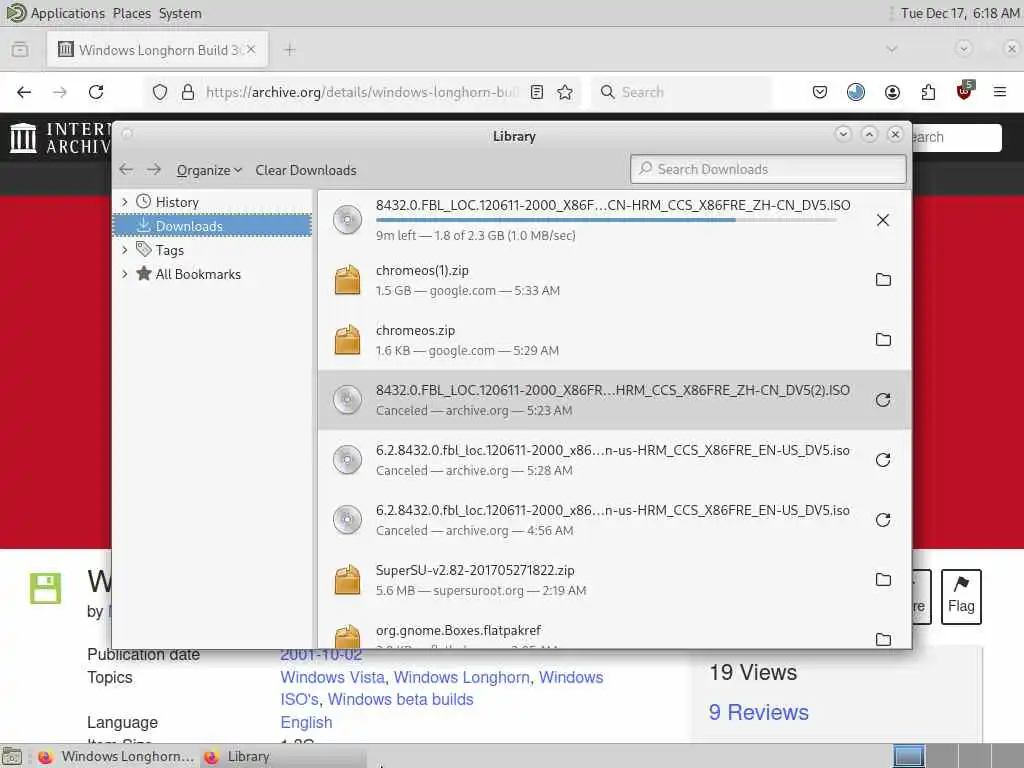The width and height of the screenshot is (1024, 768).
Task: Open the Windows Longhorn topic link
Action: (x=462, y=677)
